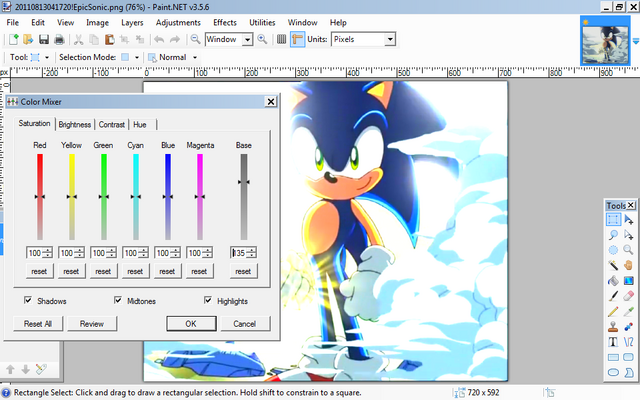Click the Reset All button
This screenshot has height=400, width=640.
point(38,324)
